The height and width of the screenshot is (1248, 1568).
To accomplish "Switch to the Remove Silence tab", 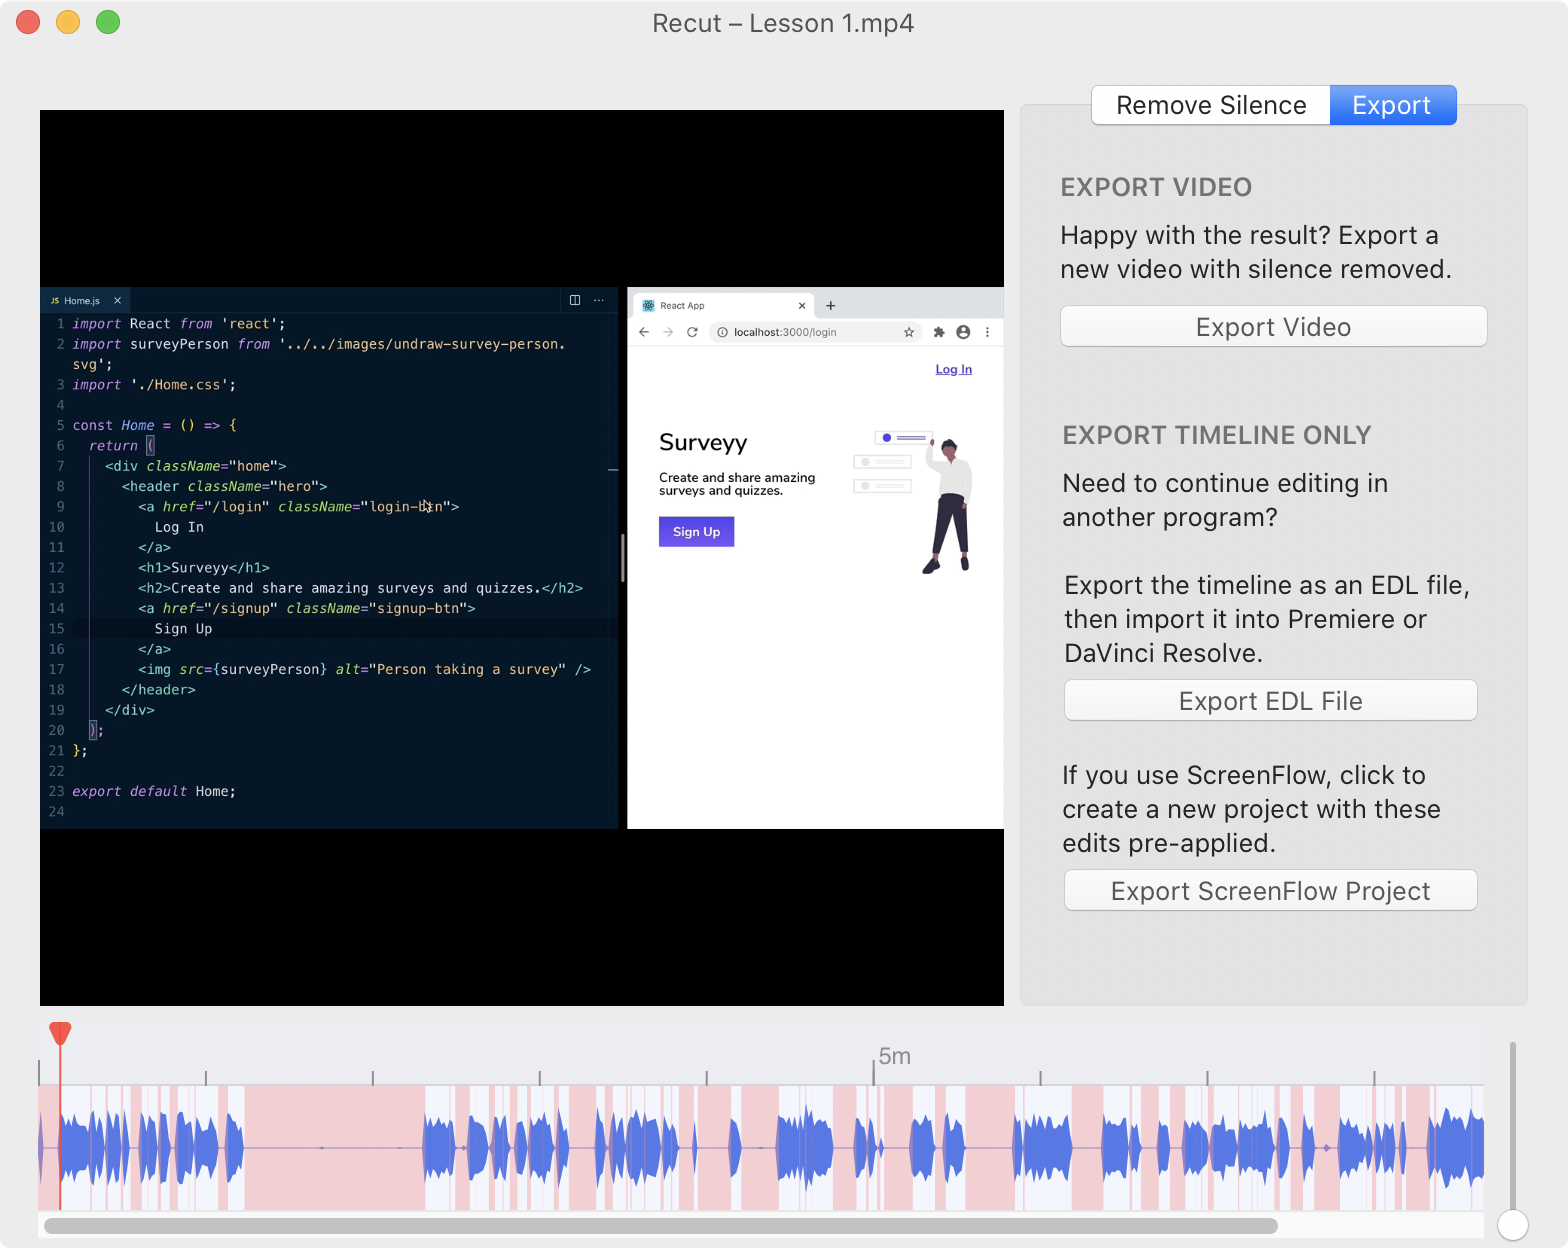I will click(1210, 105).
